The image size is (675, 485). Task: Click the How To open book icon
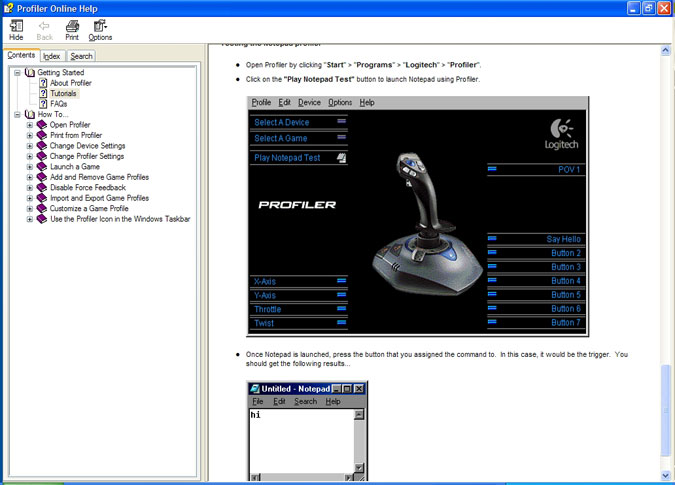[30, 114]
